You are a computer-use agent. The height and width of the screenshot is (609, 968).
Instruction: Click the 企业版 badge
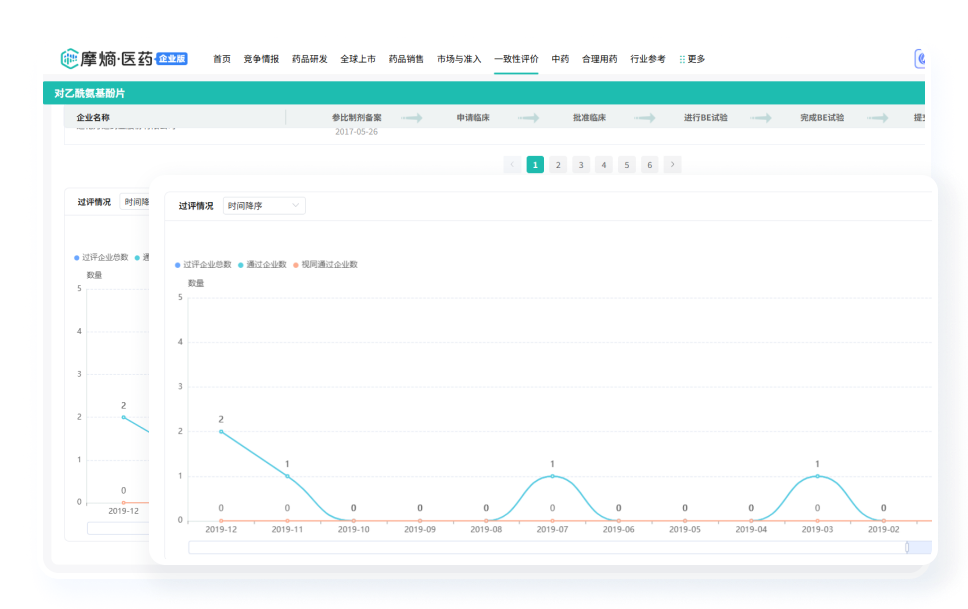[x=172, y=59]
